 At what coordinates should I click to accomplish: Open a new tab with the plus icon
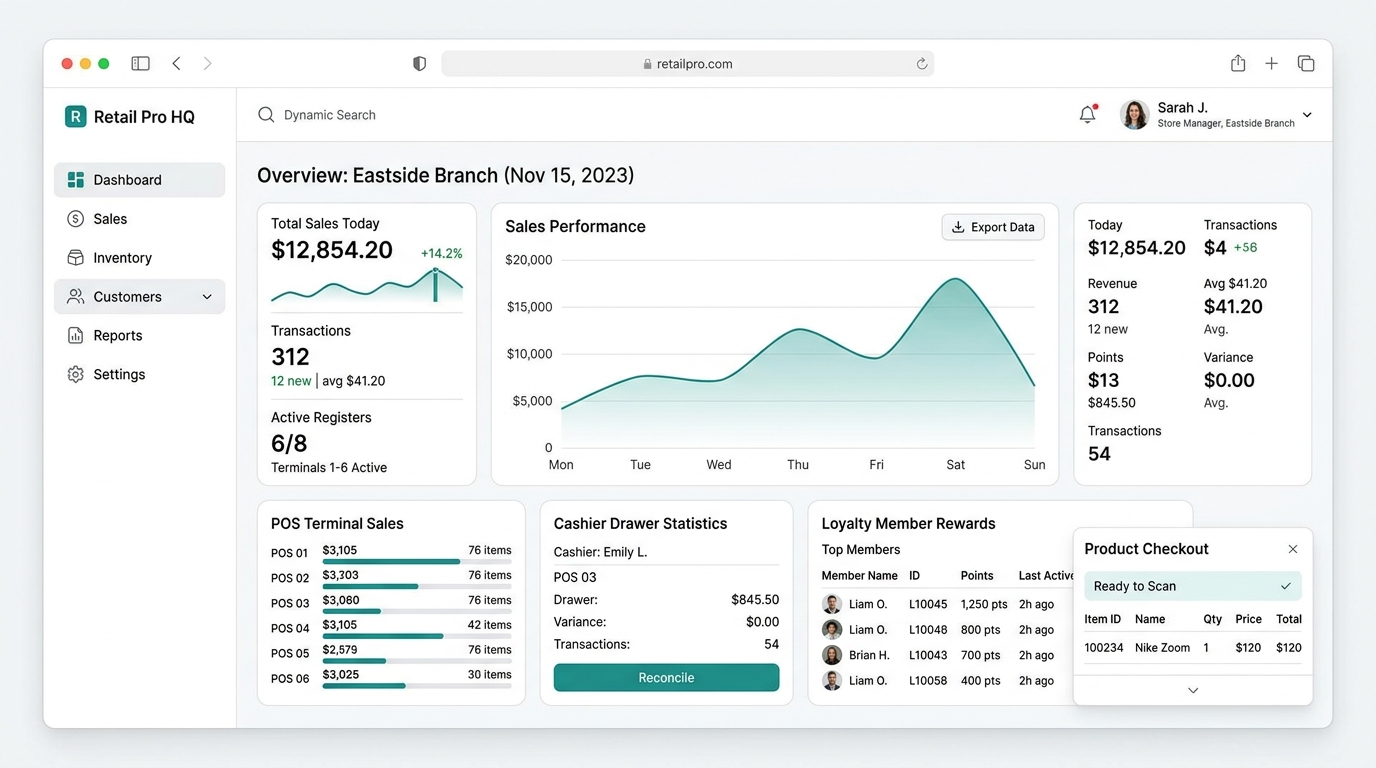tap(1271, 63)
